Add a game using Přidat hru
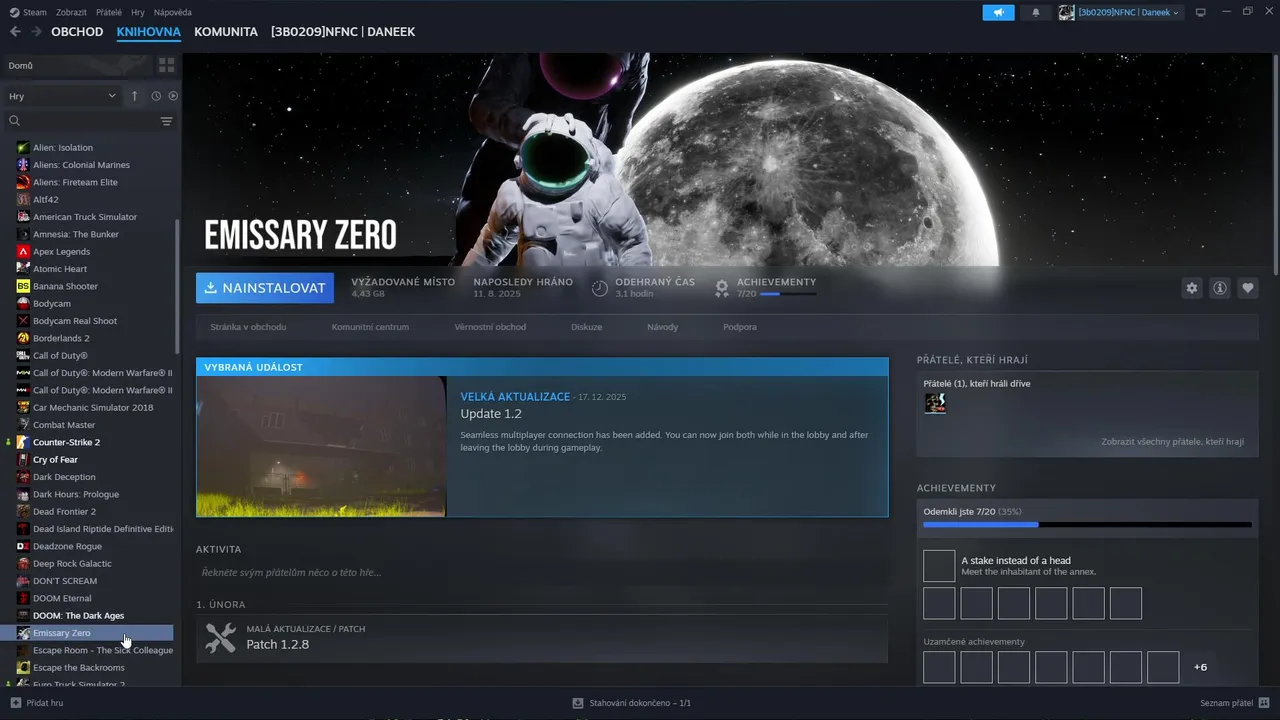 [x=37, y=703]
